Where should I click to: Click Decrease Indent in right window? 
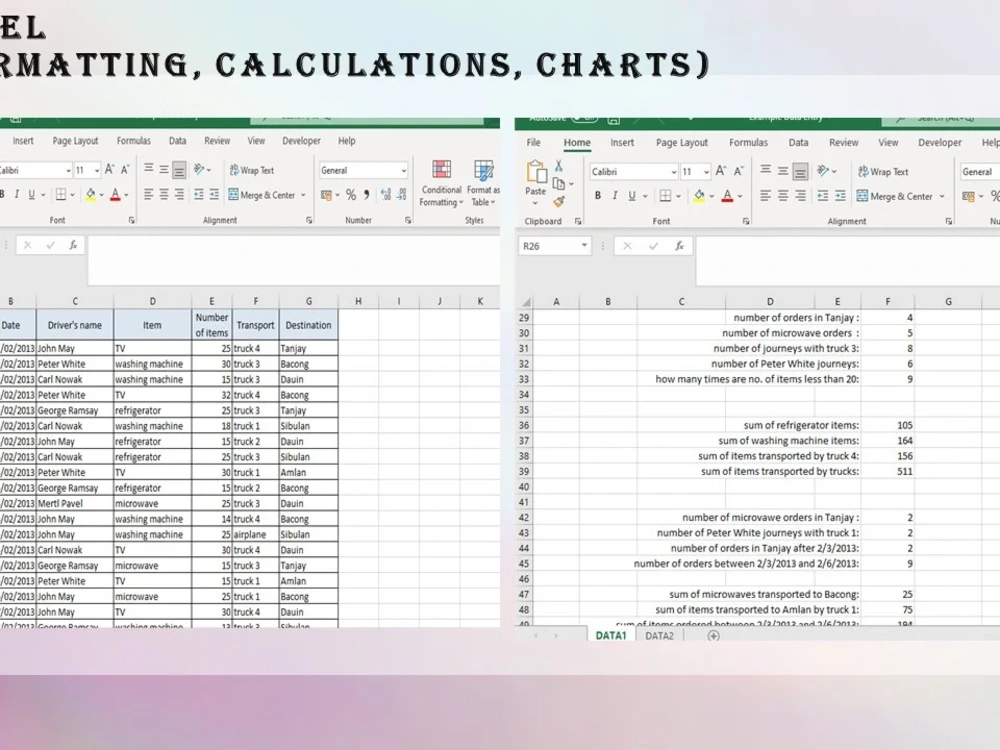point(823,196)
